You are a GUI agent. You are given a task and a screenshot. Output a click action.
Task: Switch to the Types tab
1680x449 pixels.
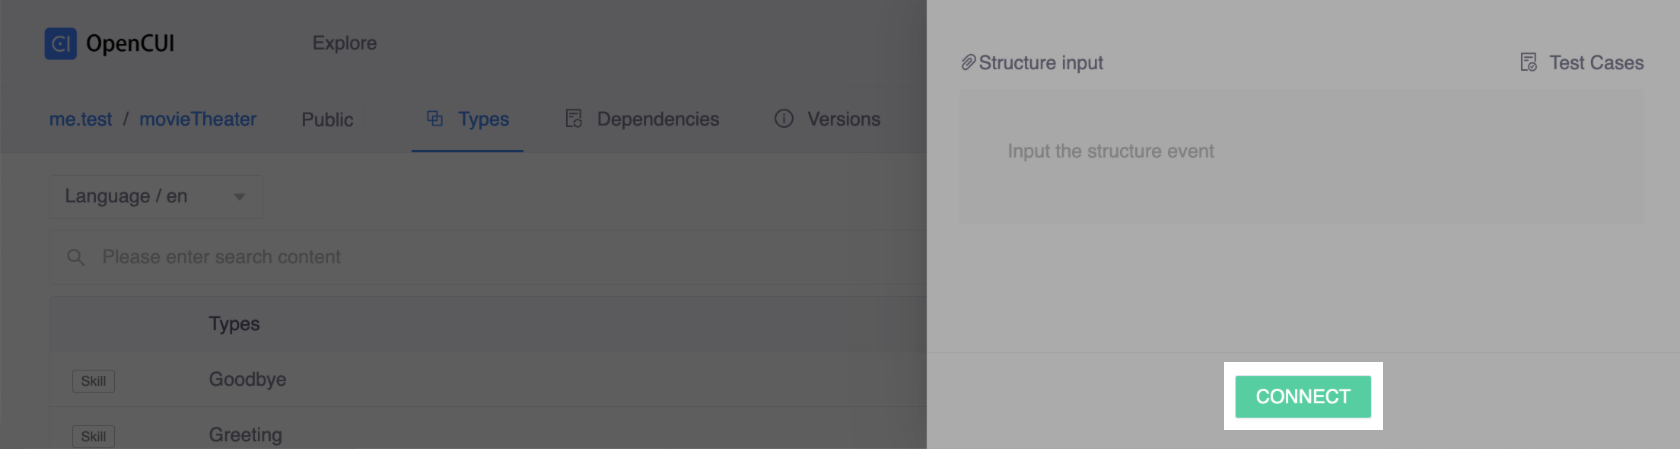click(x=483, y=119)
